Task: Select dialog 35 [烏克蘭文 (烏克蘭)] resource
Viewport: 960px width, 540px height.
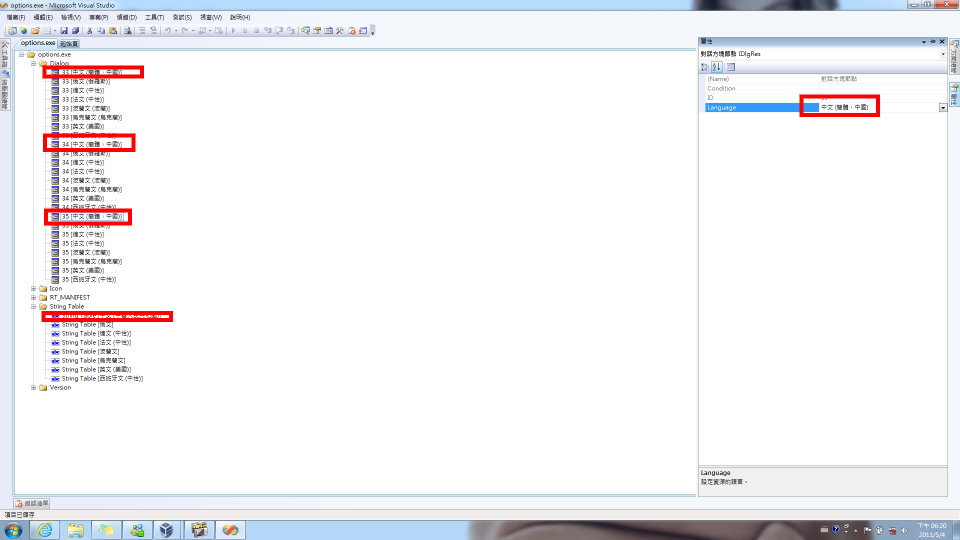Action: coord(92,261)
